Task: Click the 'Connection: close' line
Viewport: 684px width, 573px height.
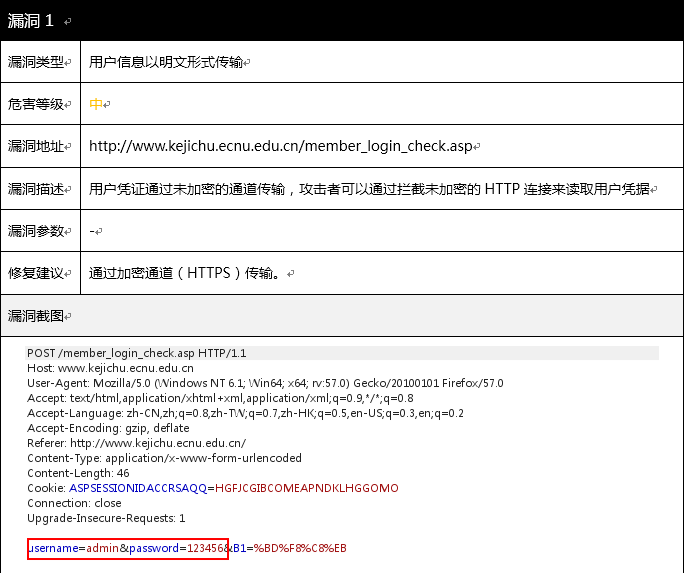Action: tap(74, 503)
